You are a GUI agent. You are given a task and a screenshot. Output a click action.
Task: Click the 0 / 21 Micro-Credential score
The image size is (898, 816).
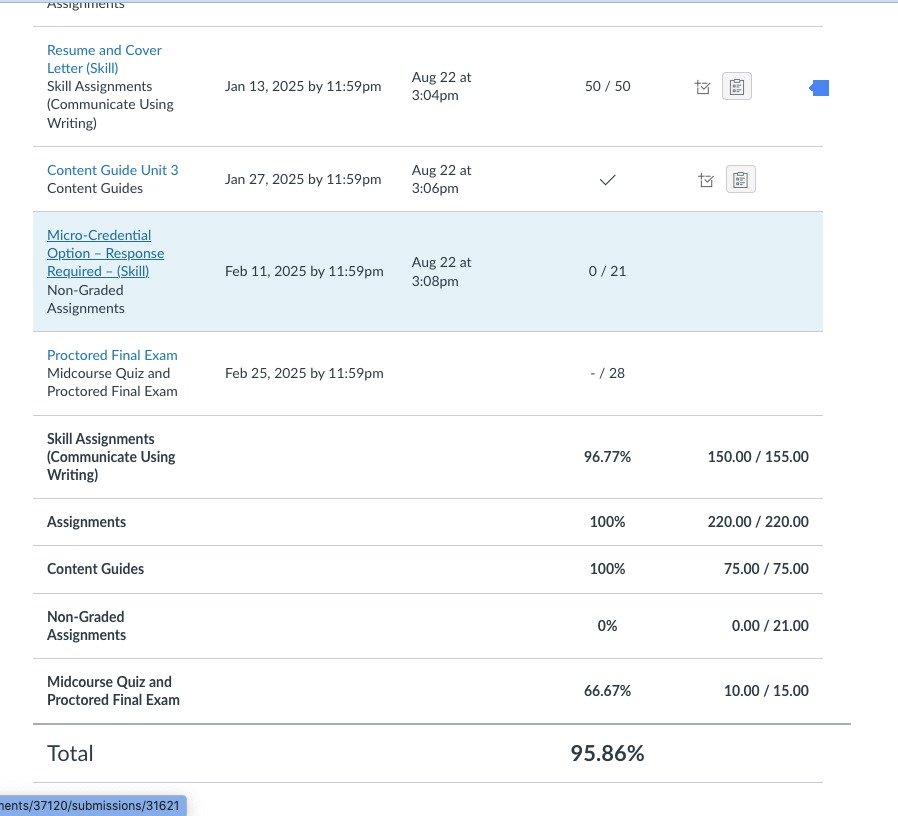(607, 271)
